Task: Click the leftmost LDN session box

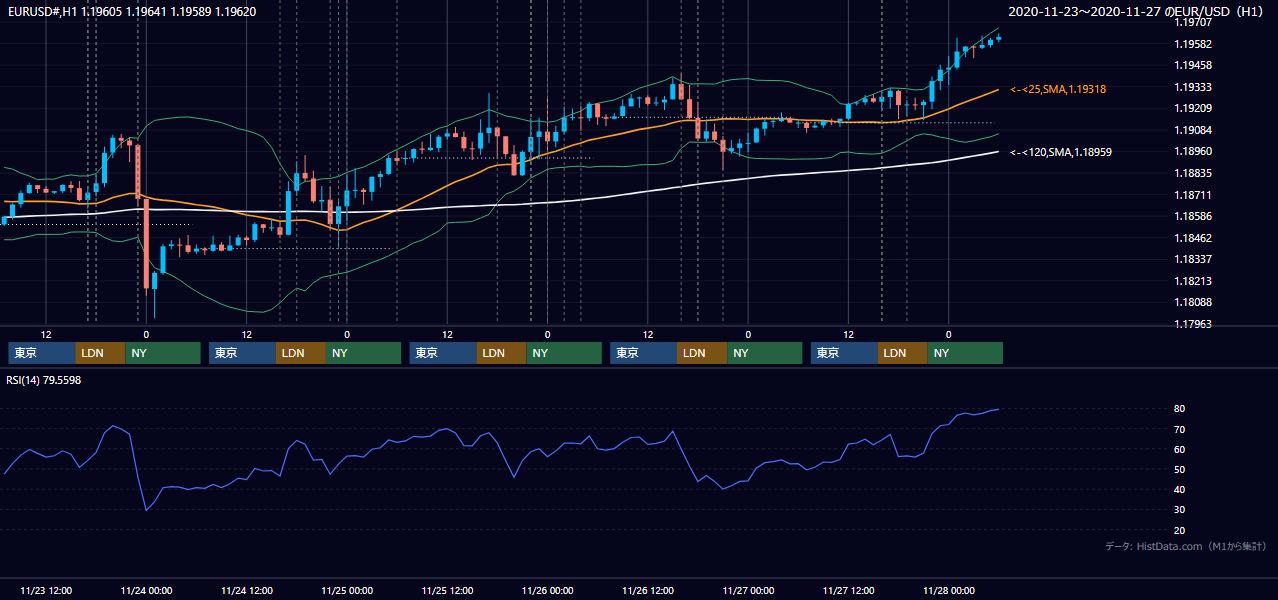Action: pos(101,353)
